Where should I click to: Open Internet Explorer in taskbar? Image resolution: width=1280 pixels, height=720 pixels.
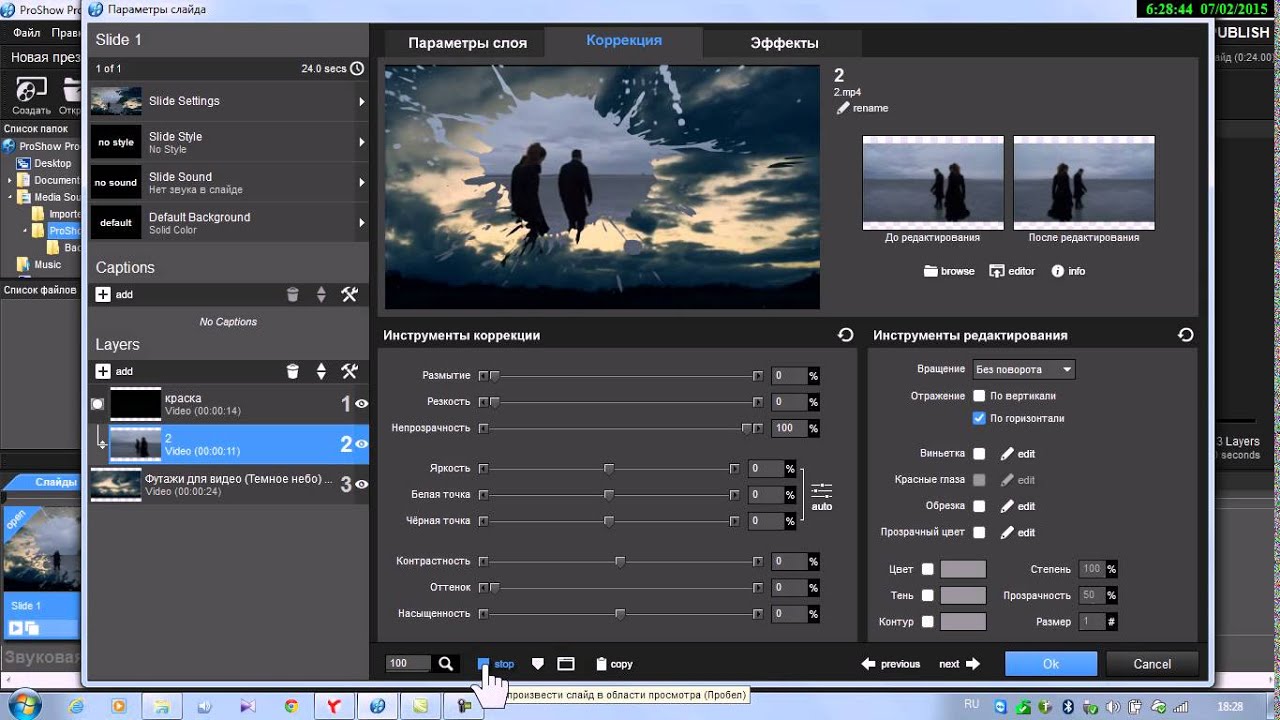point(76,706)
